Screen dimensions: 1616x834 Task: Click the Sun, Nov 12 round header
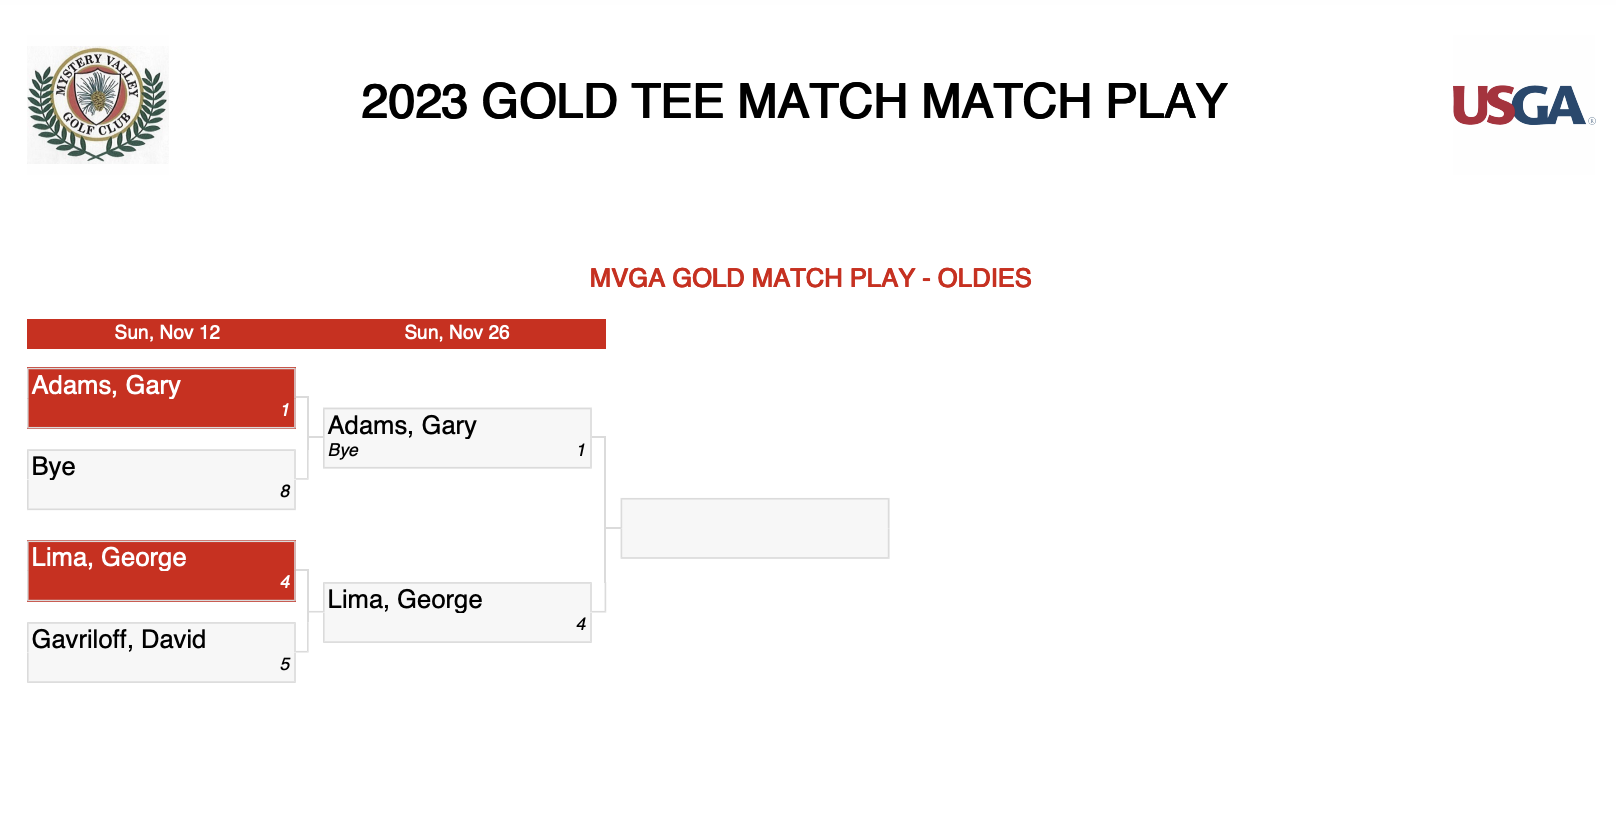[x=167, y=333]
